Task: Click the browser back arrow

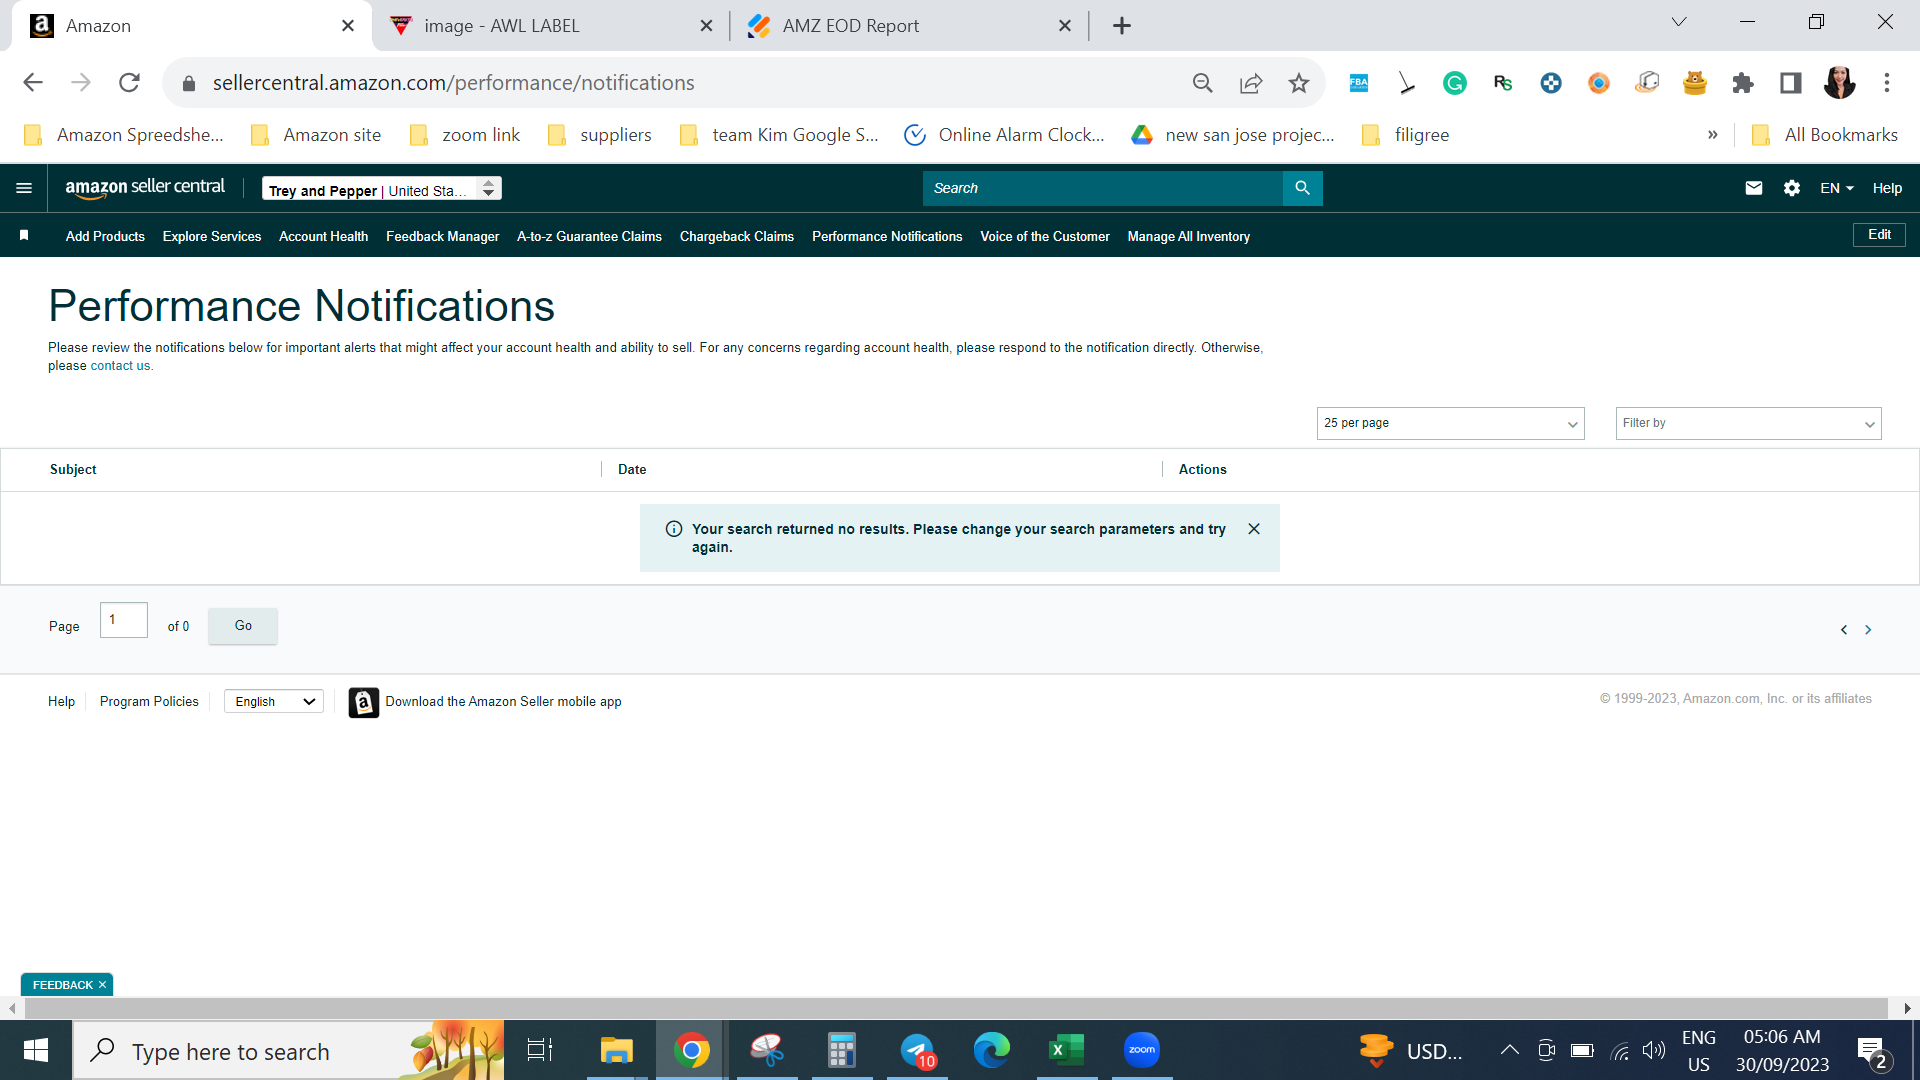Action: pyautogui.click(x=33, y=83)
